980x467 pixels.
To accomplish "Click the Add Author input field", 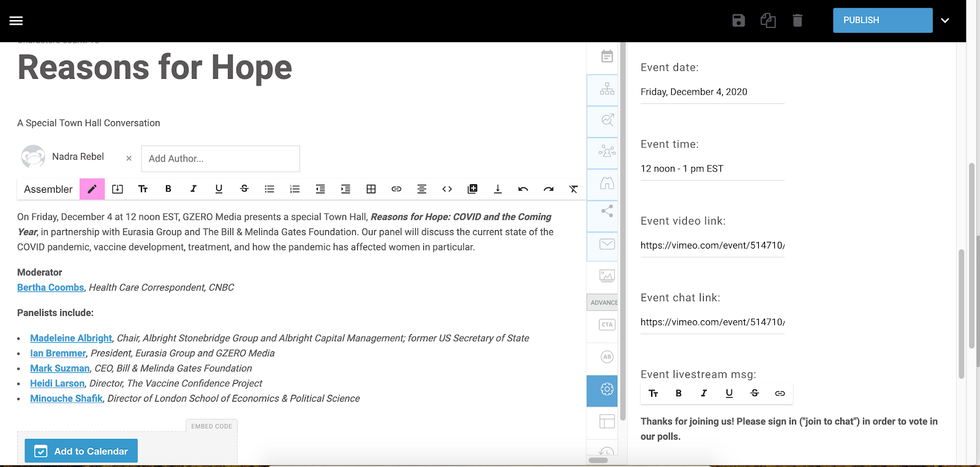I will (x=220, y=158).
